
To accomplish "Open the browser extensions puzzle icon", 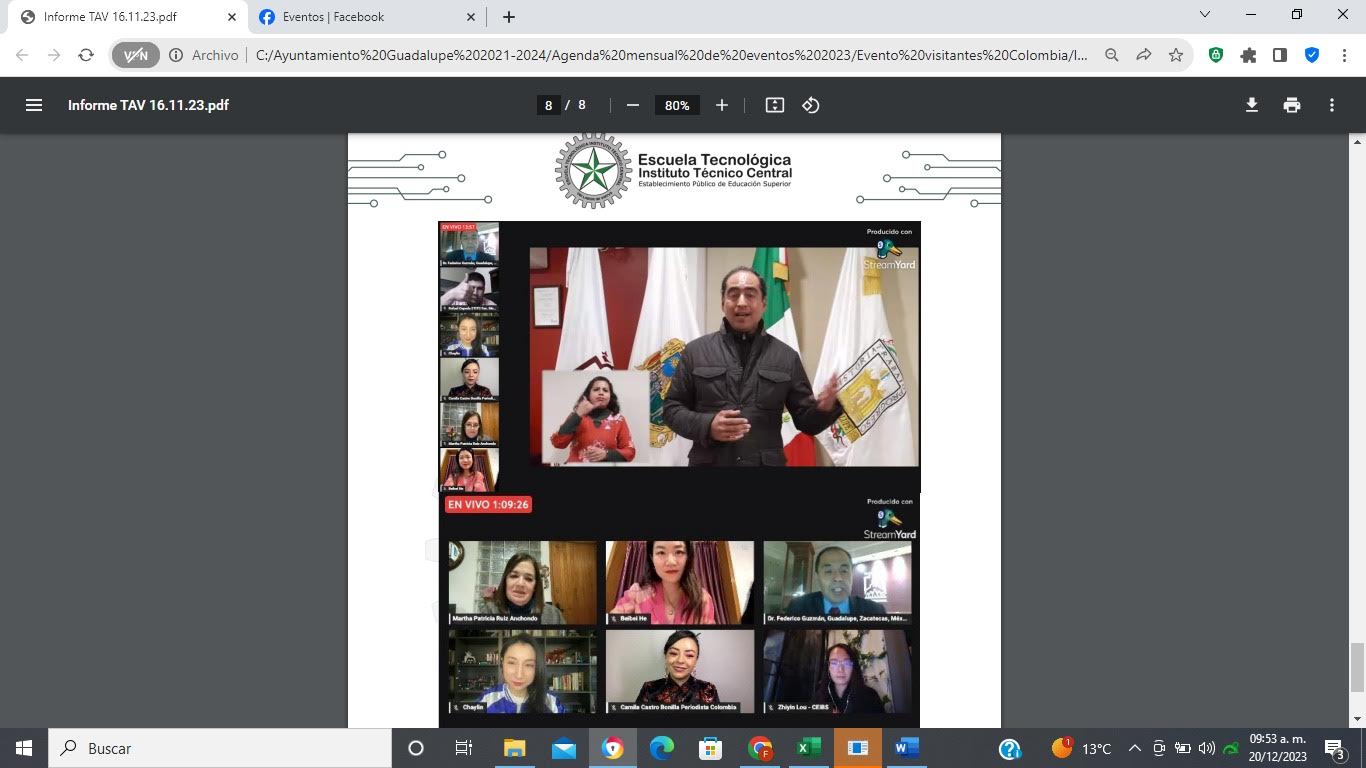I will (x=1248, y=55).
